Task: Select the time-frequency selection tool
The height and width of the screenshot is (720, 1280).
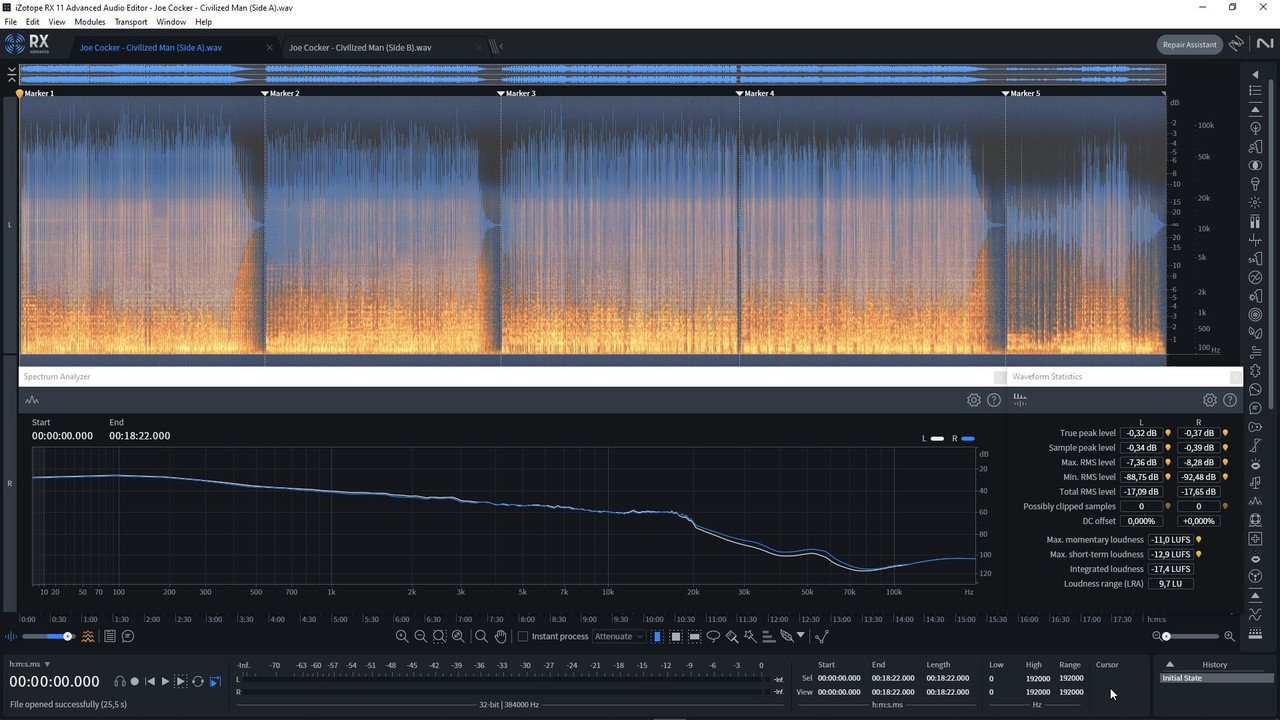Action: click(x=676, y=636)
